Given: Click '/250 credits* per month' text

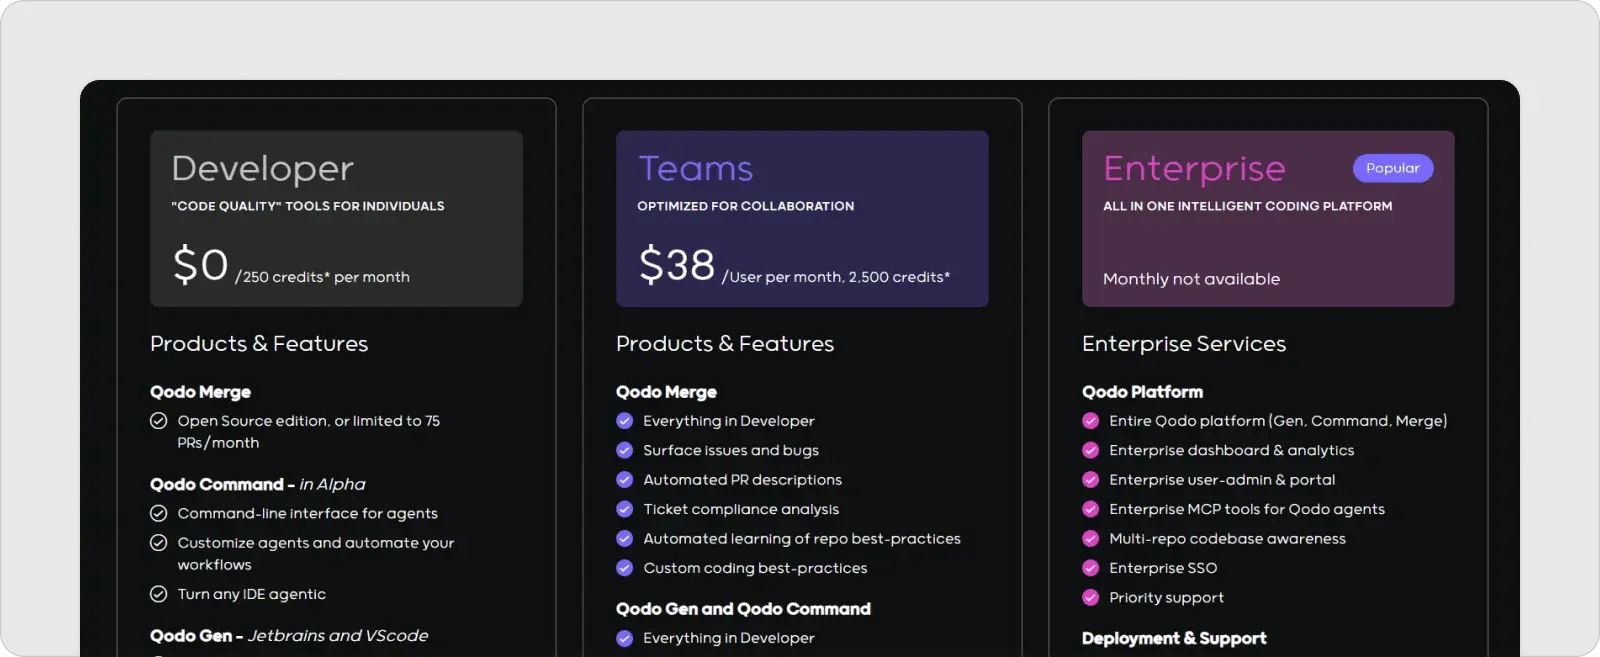Looking at the screenshot, I should 322,277.
